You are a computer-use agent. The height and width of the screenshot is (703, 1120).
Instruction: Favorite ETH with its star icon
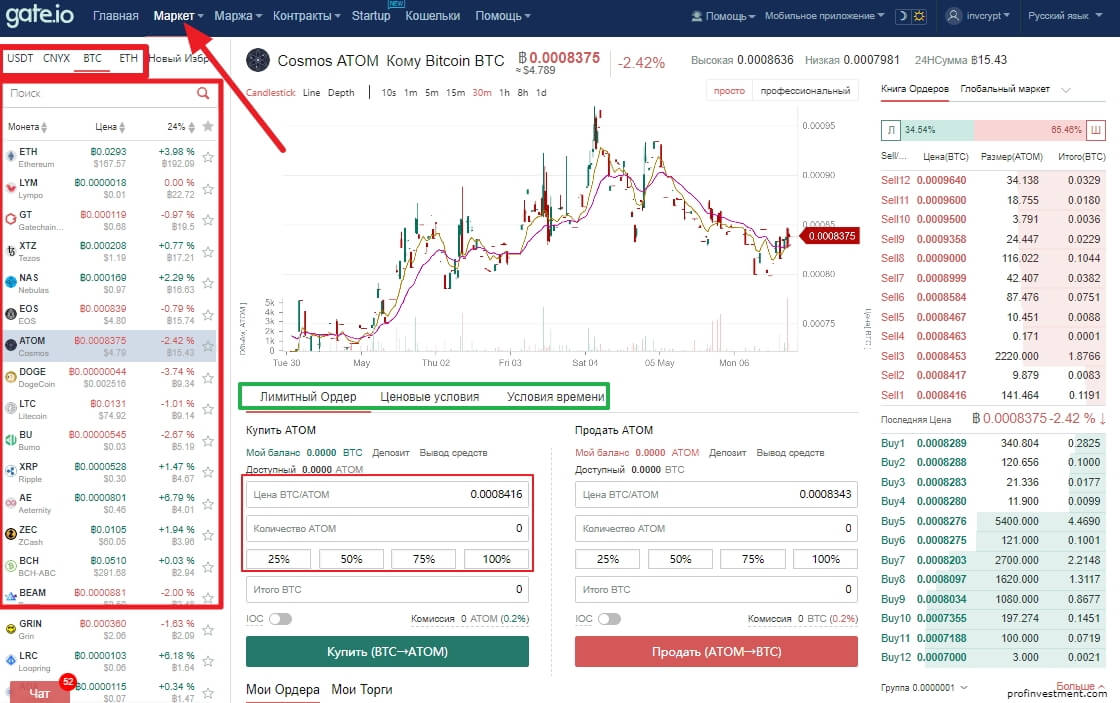pyautogui.click(x=208, y=157)
